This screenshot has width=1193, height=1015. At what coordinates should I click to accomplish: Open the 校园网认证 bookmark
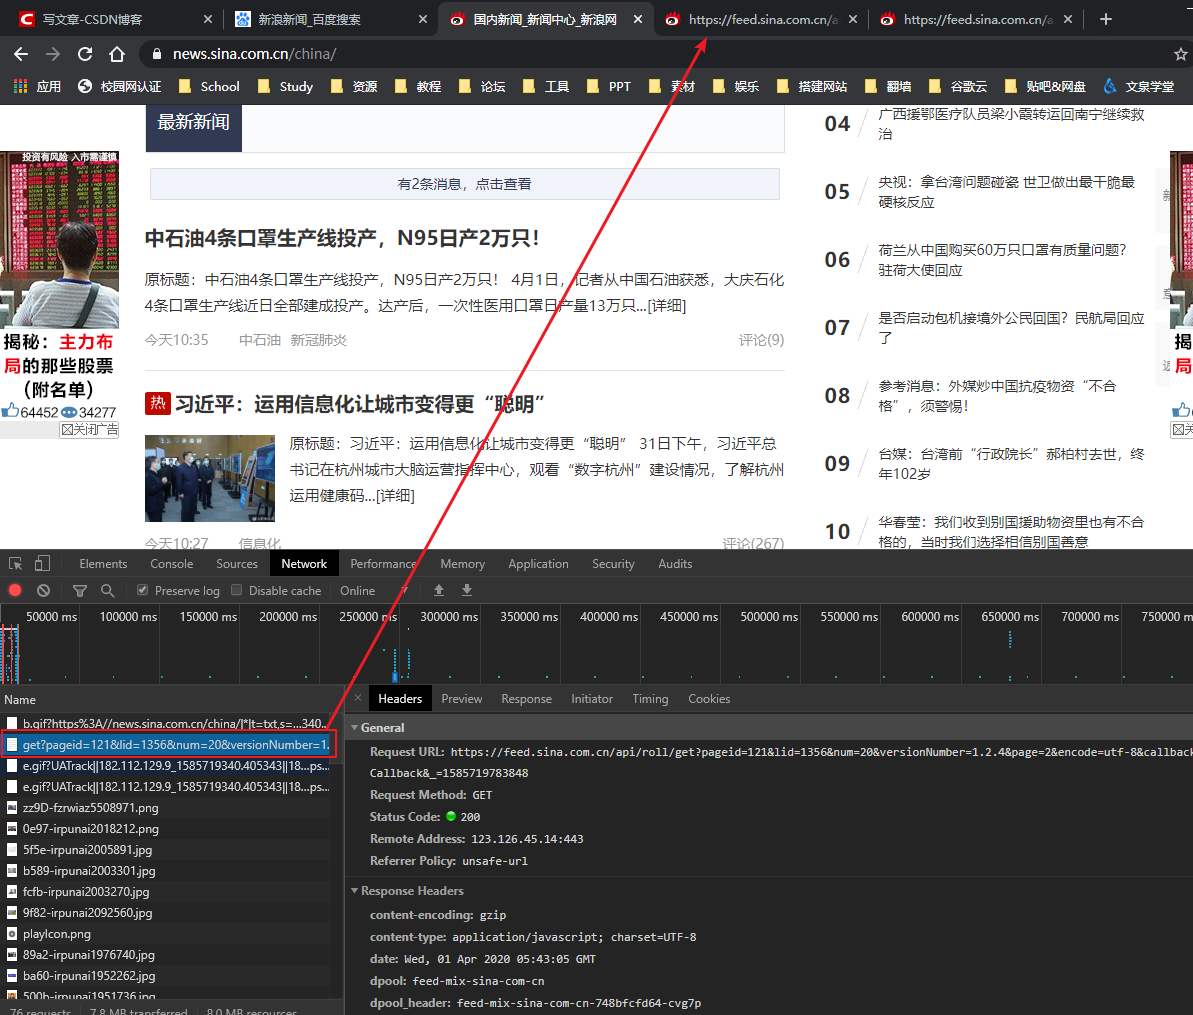click(119, 86)
